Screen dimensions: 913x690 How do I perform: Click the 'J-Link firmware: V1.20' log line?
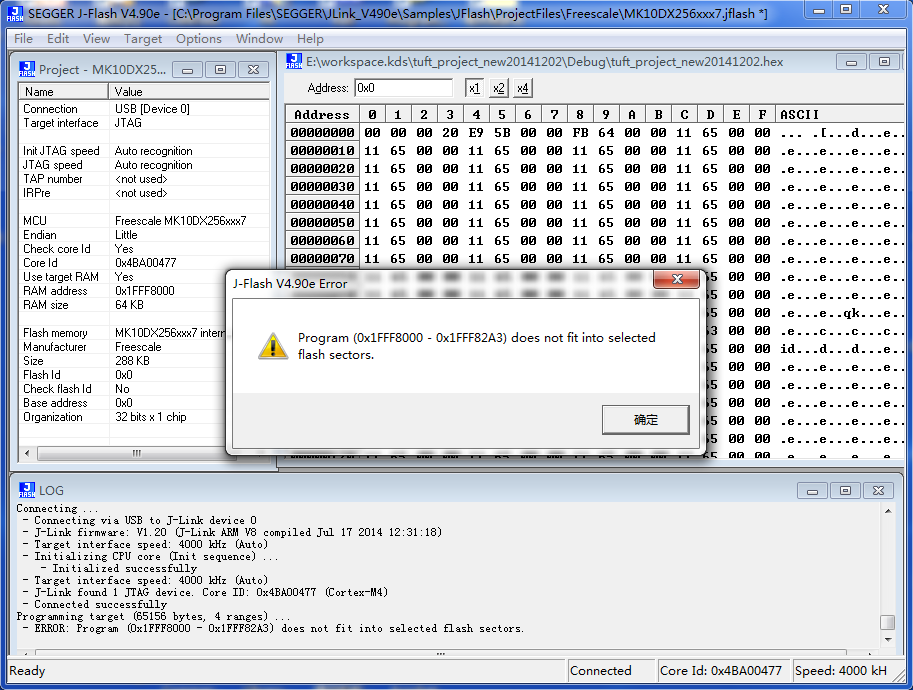click(232, 532)
